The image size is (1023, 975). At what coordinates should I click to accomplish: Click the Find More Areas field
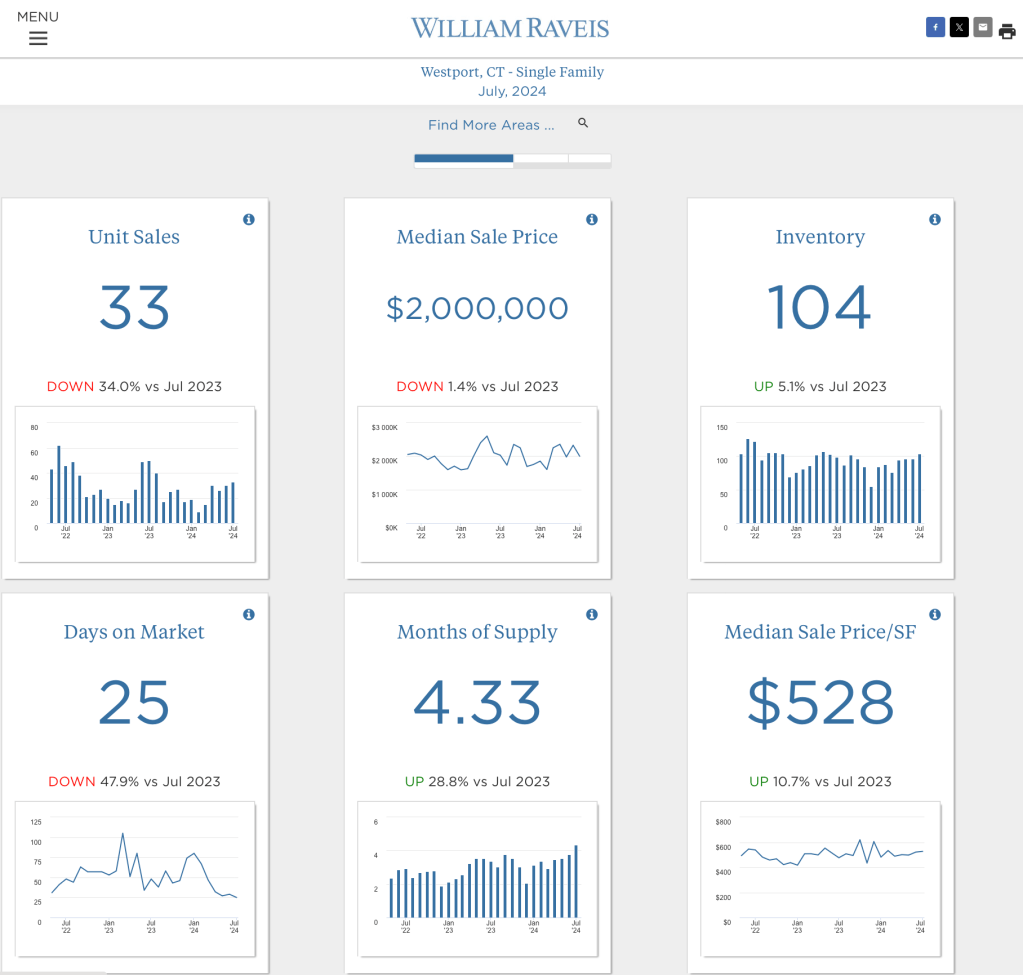tap(490, 125)
